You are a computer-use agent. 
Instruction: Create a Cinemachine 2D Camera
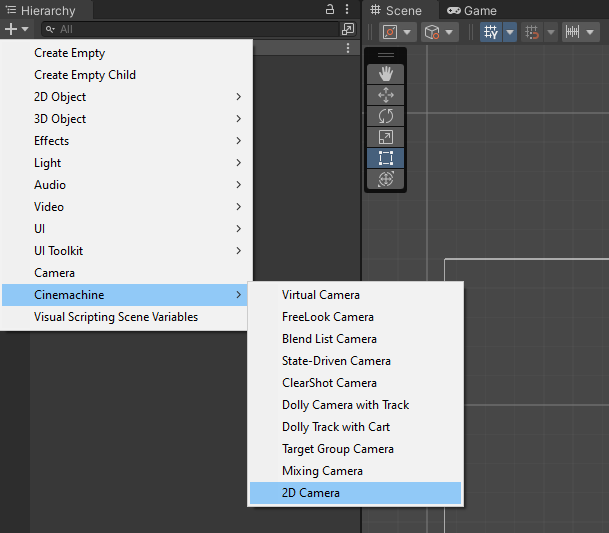pos(355,493)
